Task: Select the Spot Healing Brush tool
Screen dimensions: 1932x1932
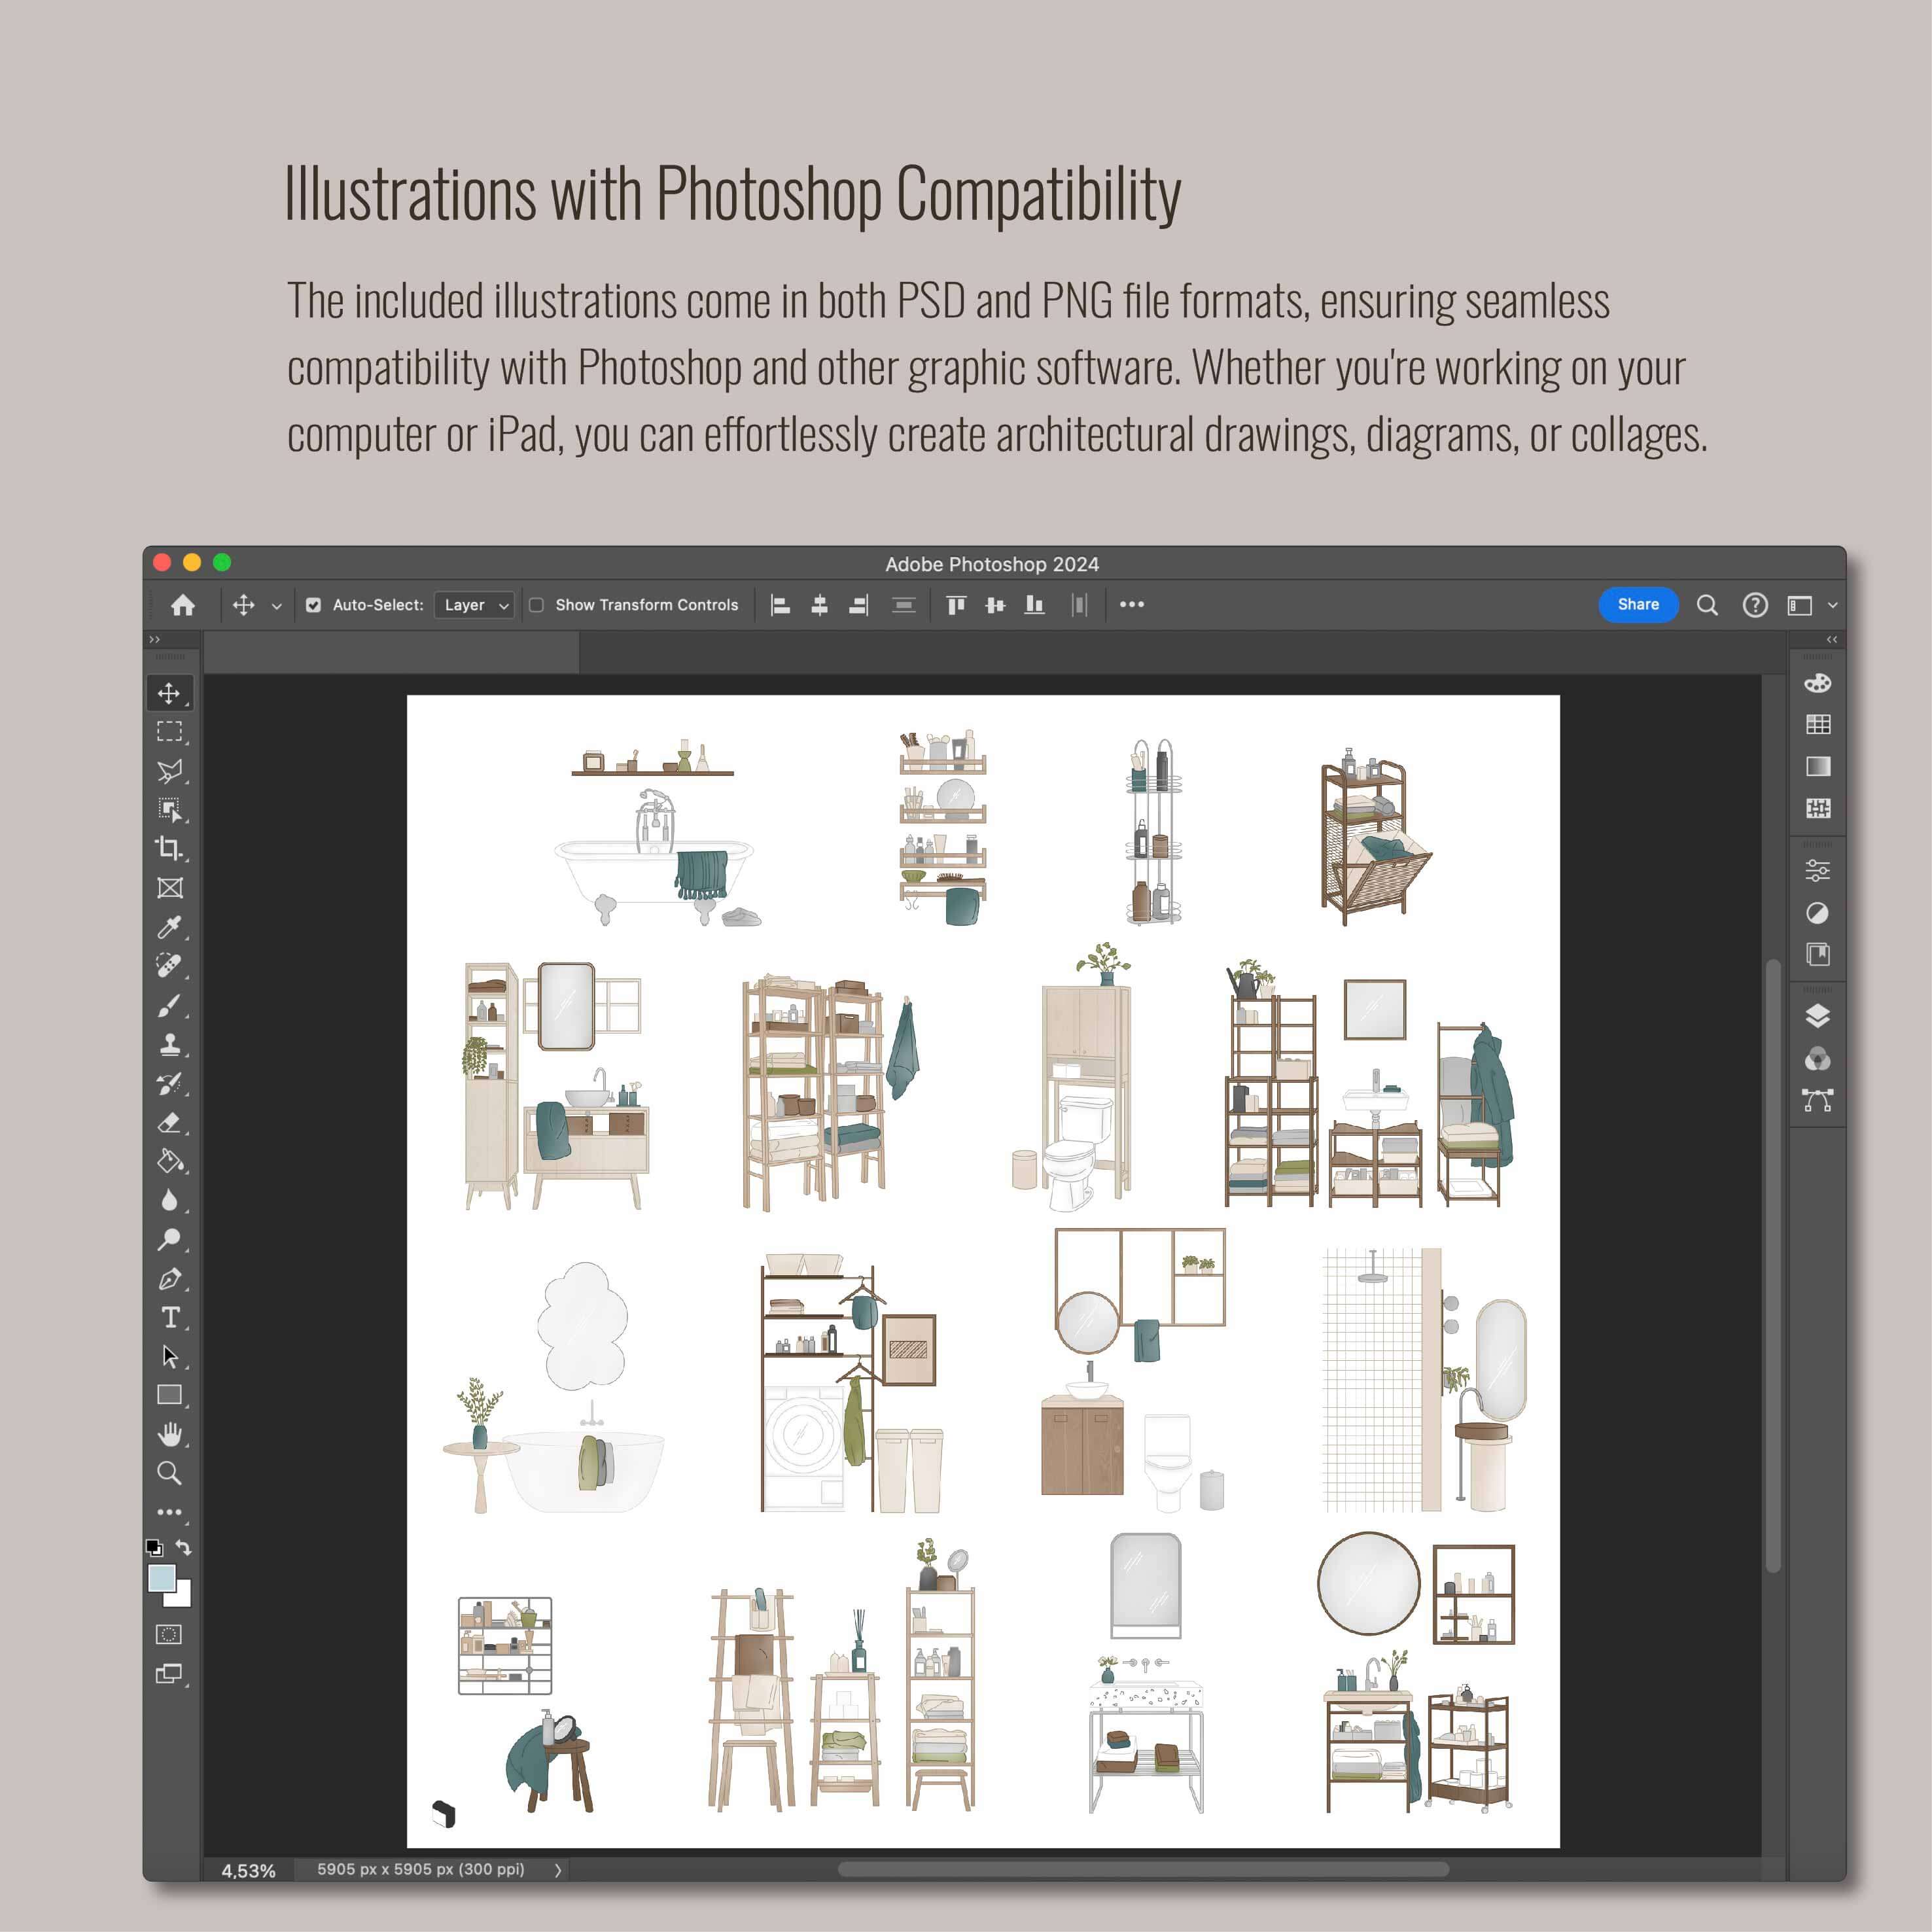Action: coord(169,966)
